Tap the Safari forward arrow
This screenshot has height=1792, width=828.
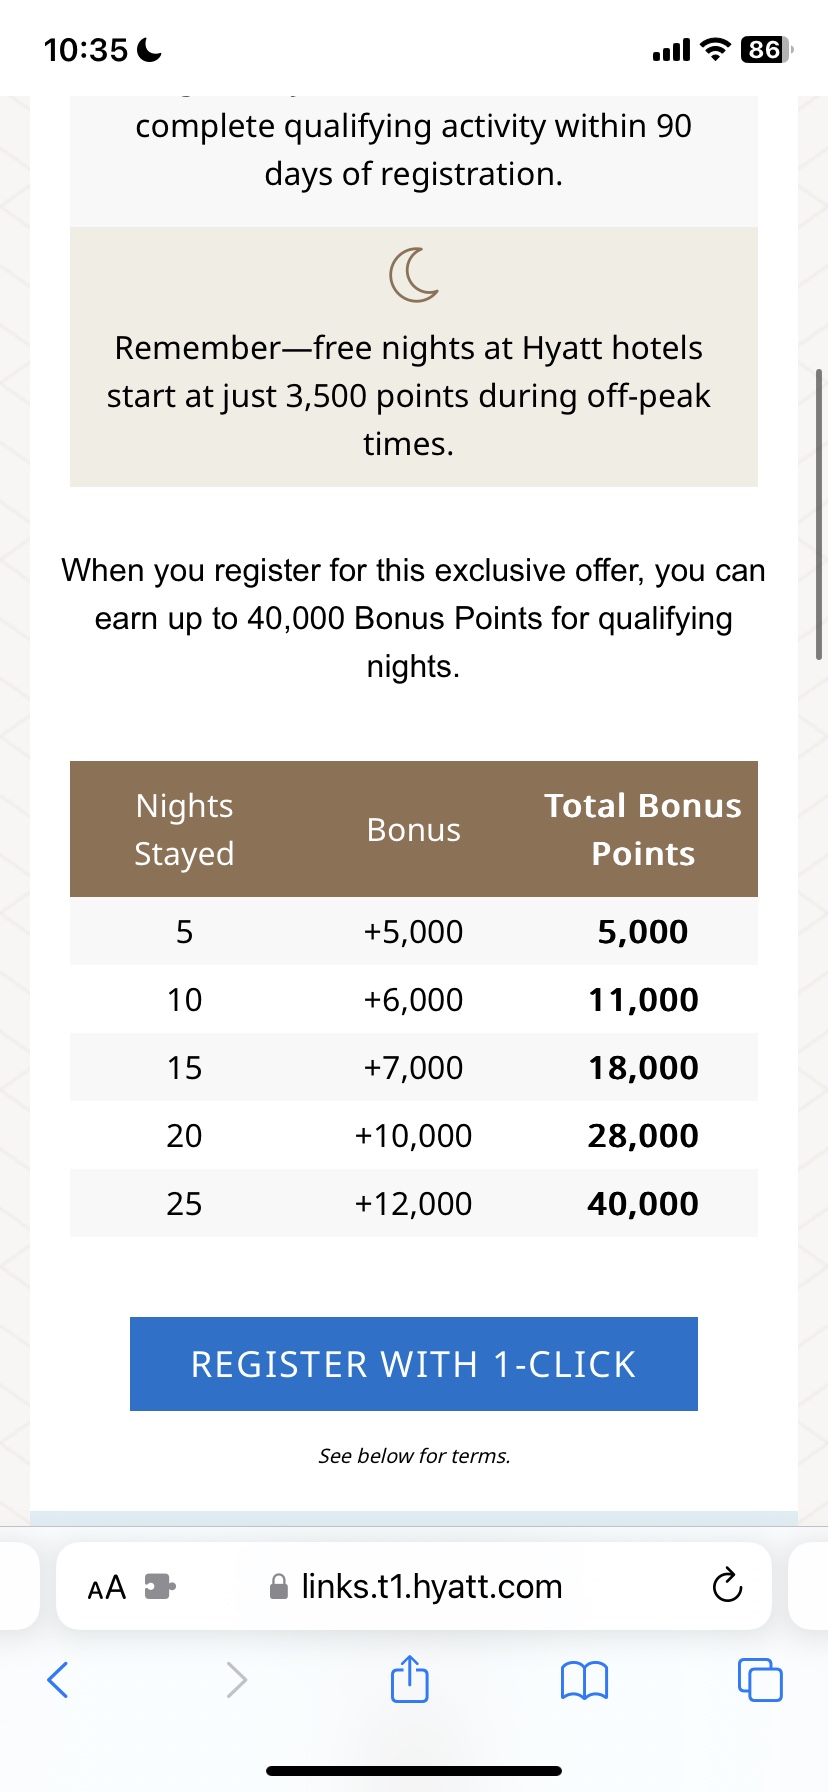click(x=236, y=1680)
